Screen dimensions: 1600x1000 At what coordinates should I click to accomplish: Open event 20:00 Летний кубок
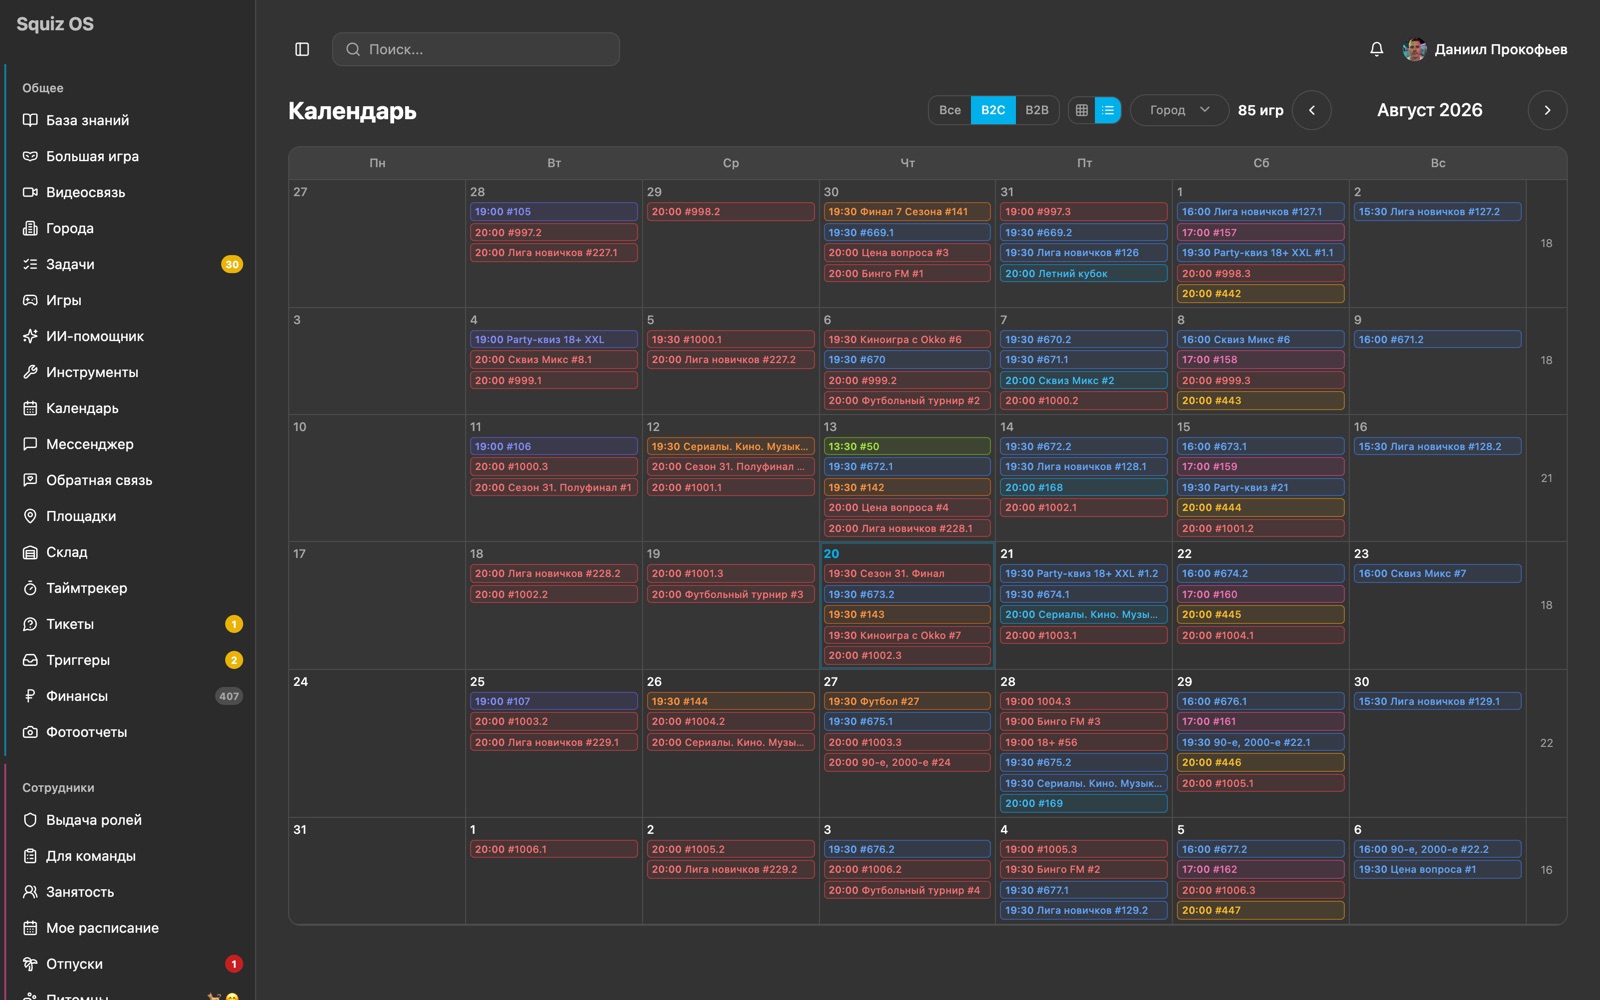tap(1084, 273)
